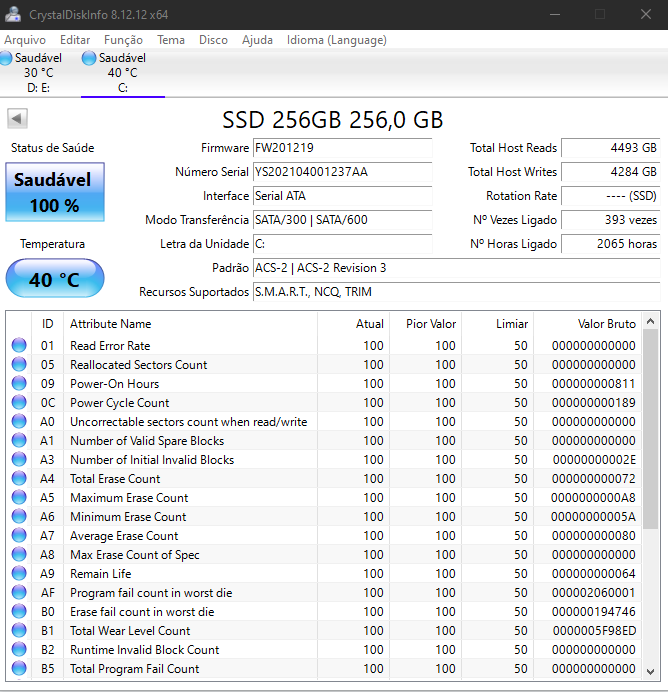Screen dimensions: 668x692
Task: Open the Arquivo menu
Action: tap(25, 40)
